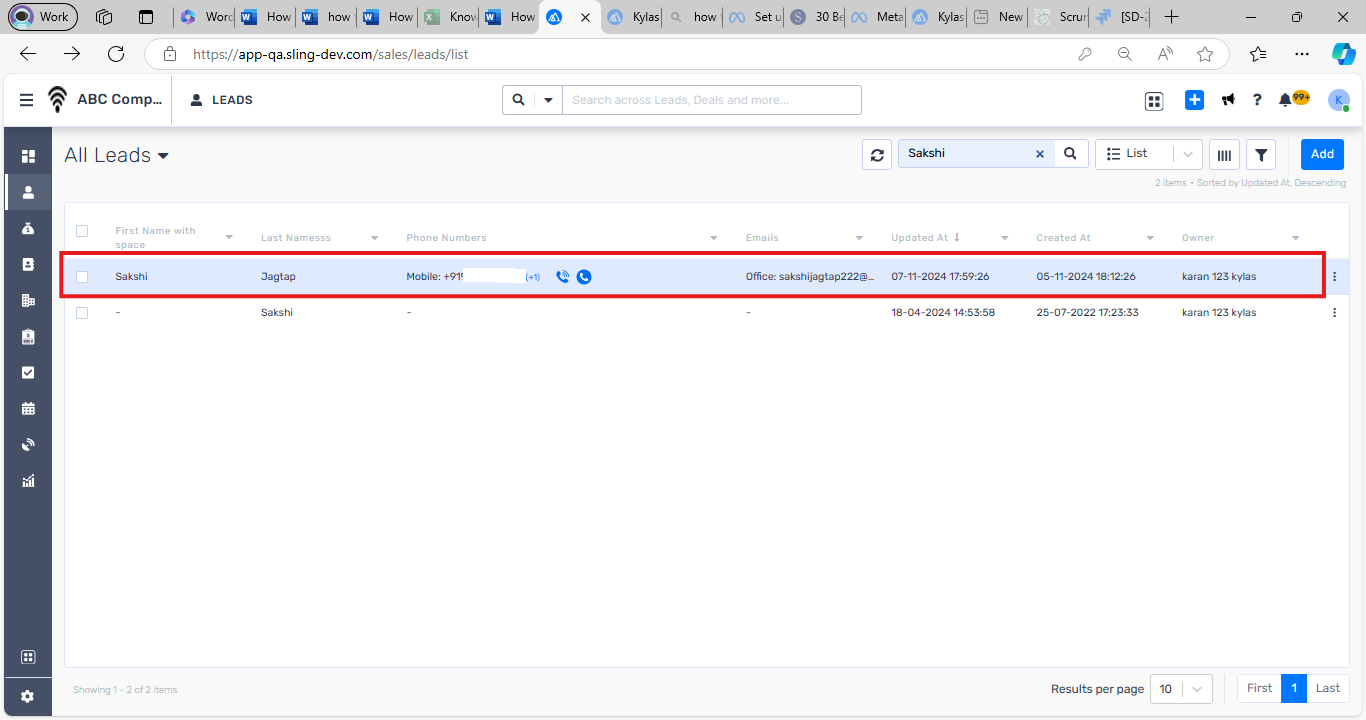Open the Companies building sidebar icon
1366x720 pixels.
[x=28, y=300]
